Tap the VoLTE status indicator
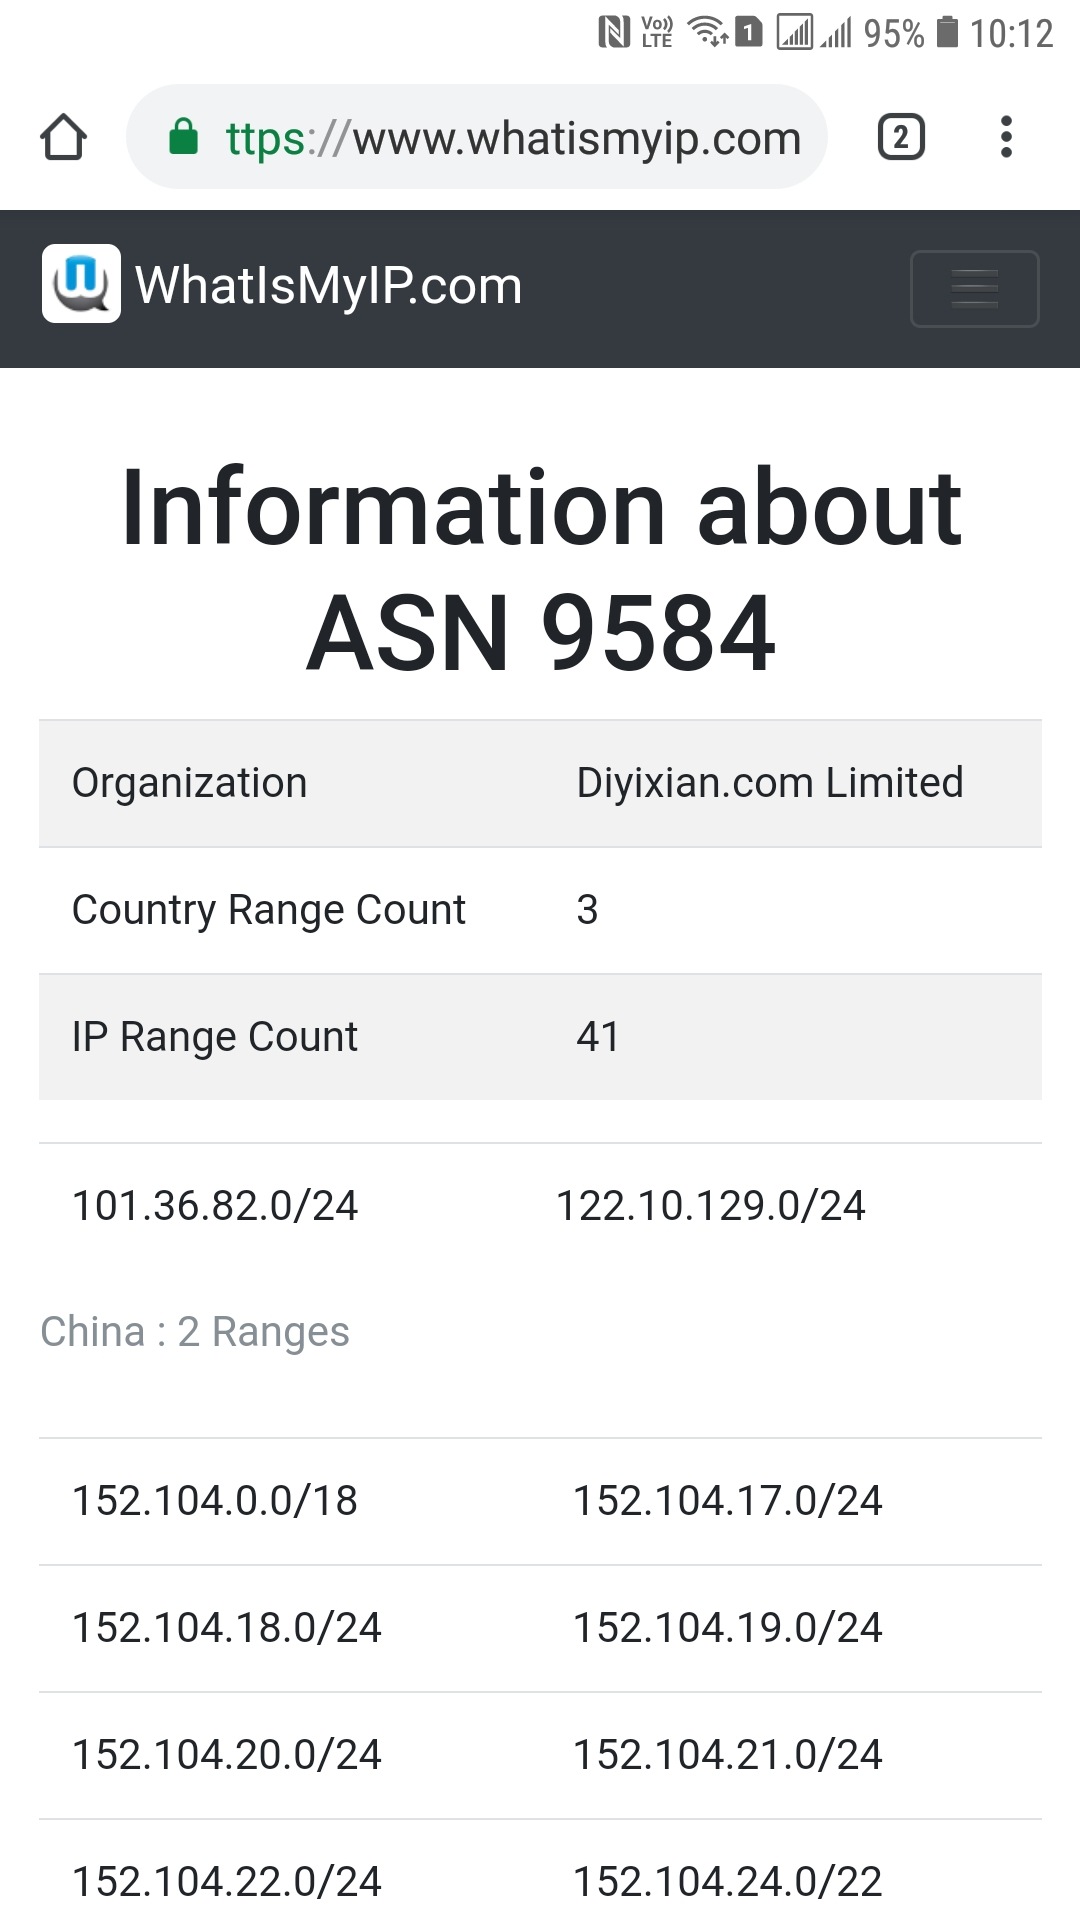Screen dimensions: 1080x1920 coord(657,33)
